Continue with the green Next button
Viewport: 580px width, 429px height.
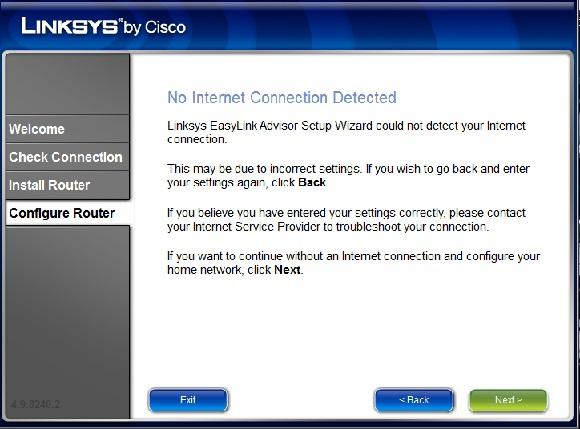click(x=508, y=400)
